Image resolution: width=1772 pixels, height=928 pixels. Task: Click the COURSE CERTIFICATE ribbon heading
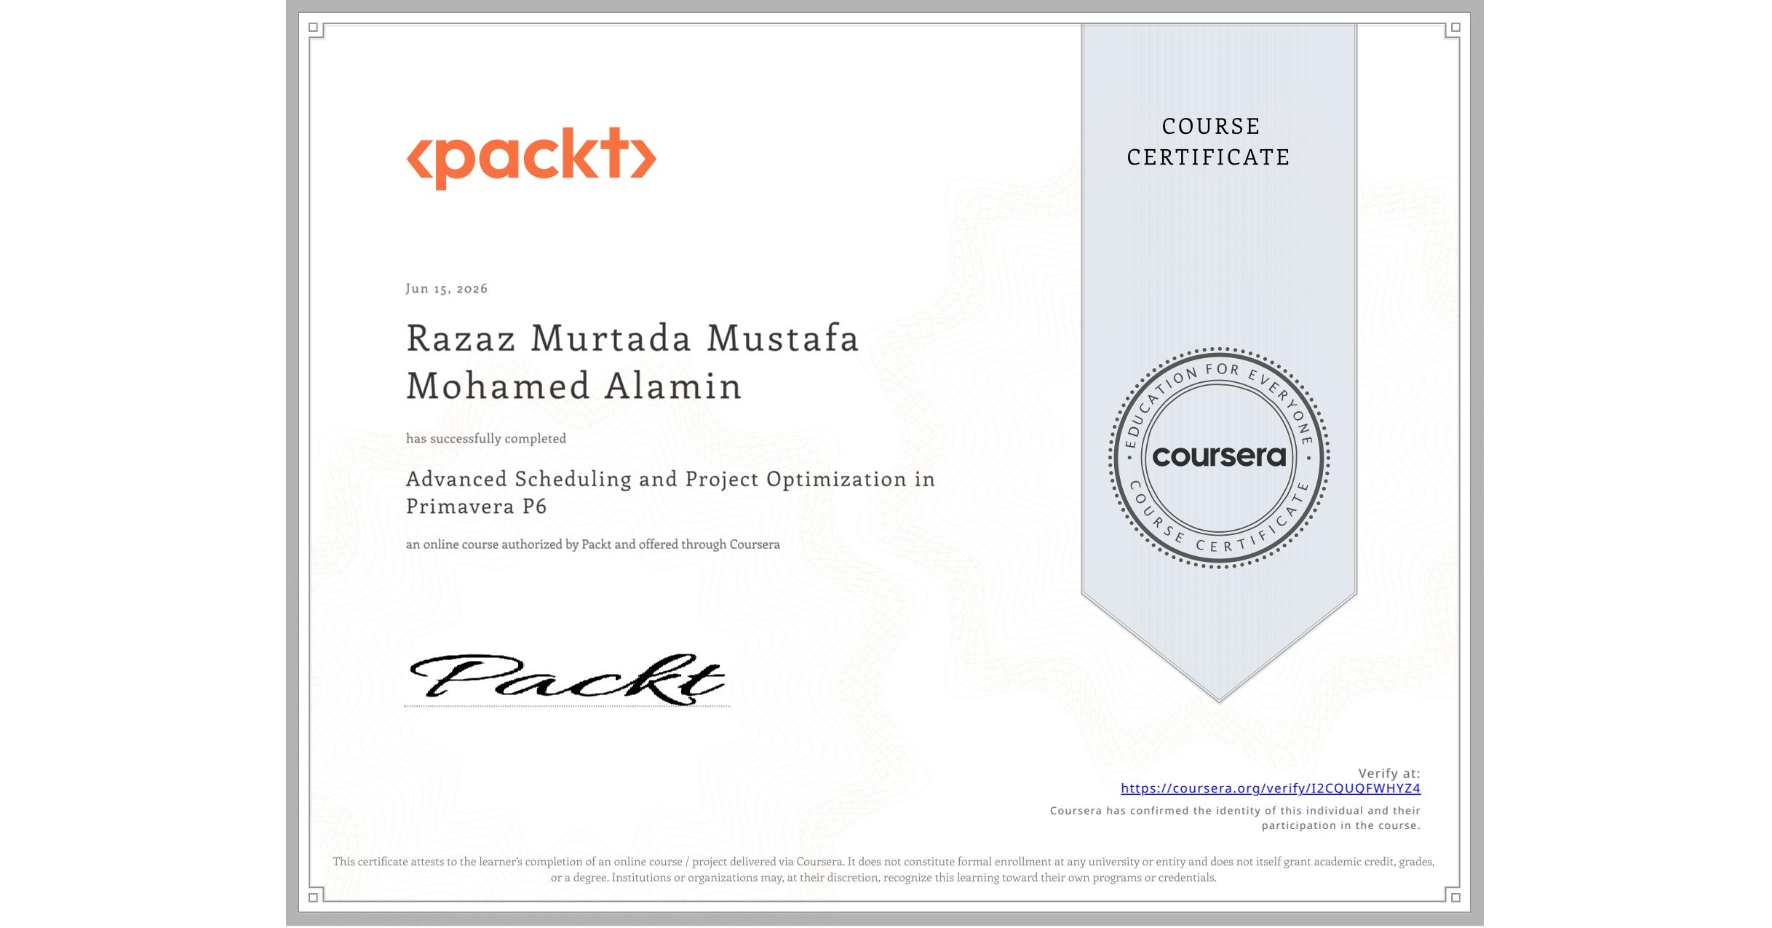[1209, 142]
